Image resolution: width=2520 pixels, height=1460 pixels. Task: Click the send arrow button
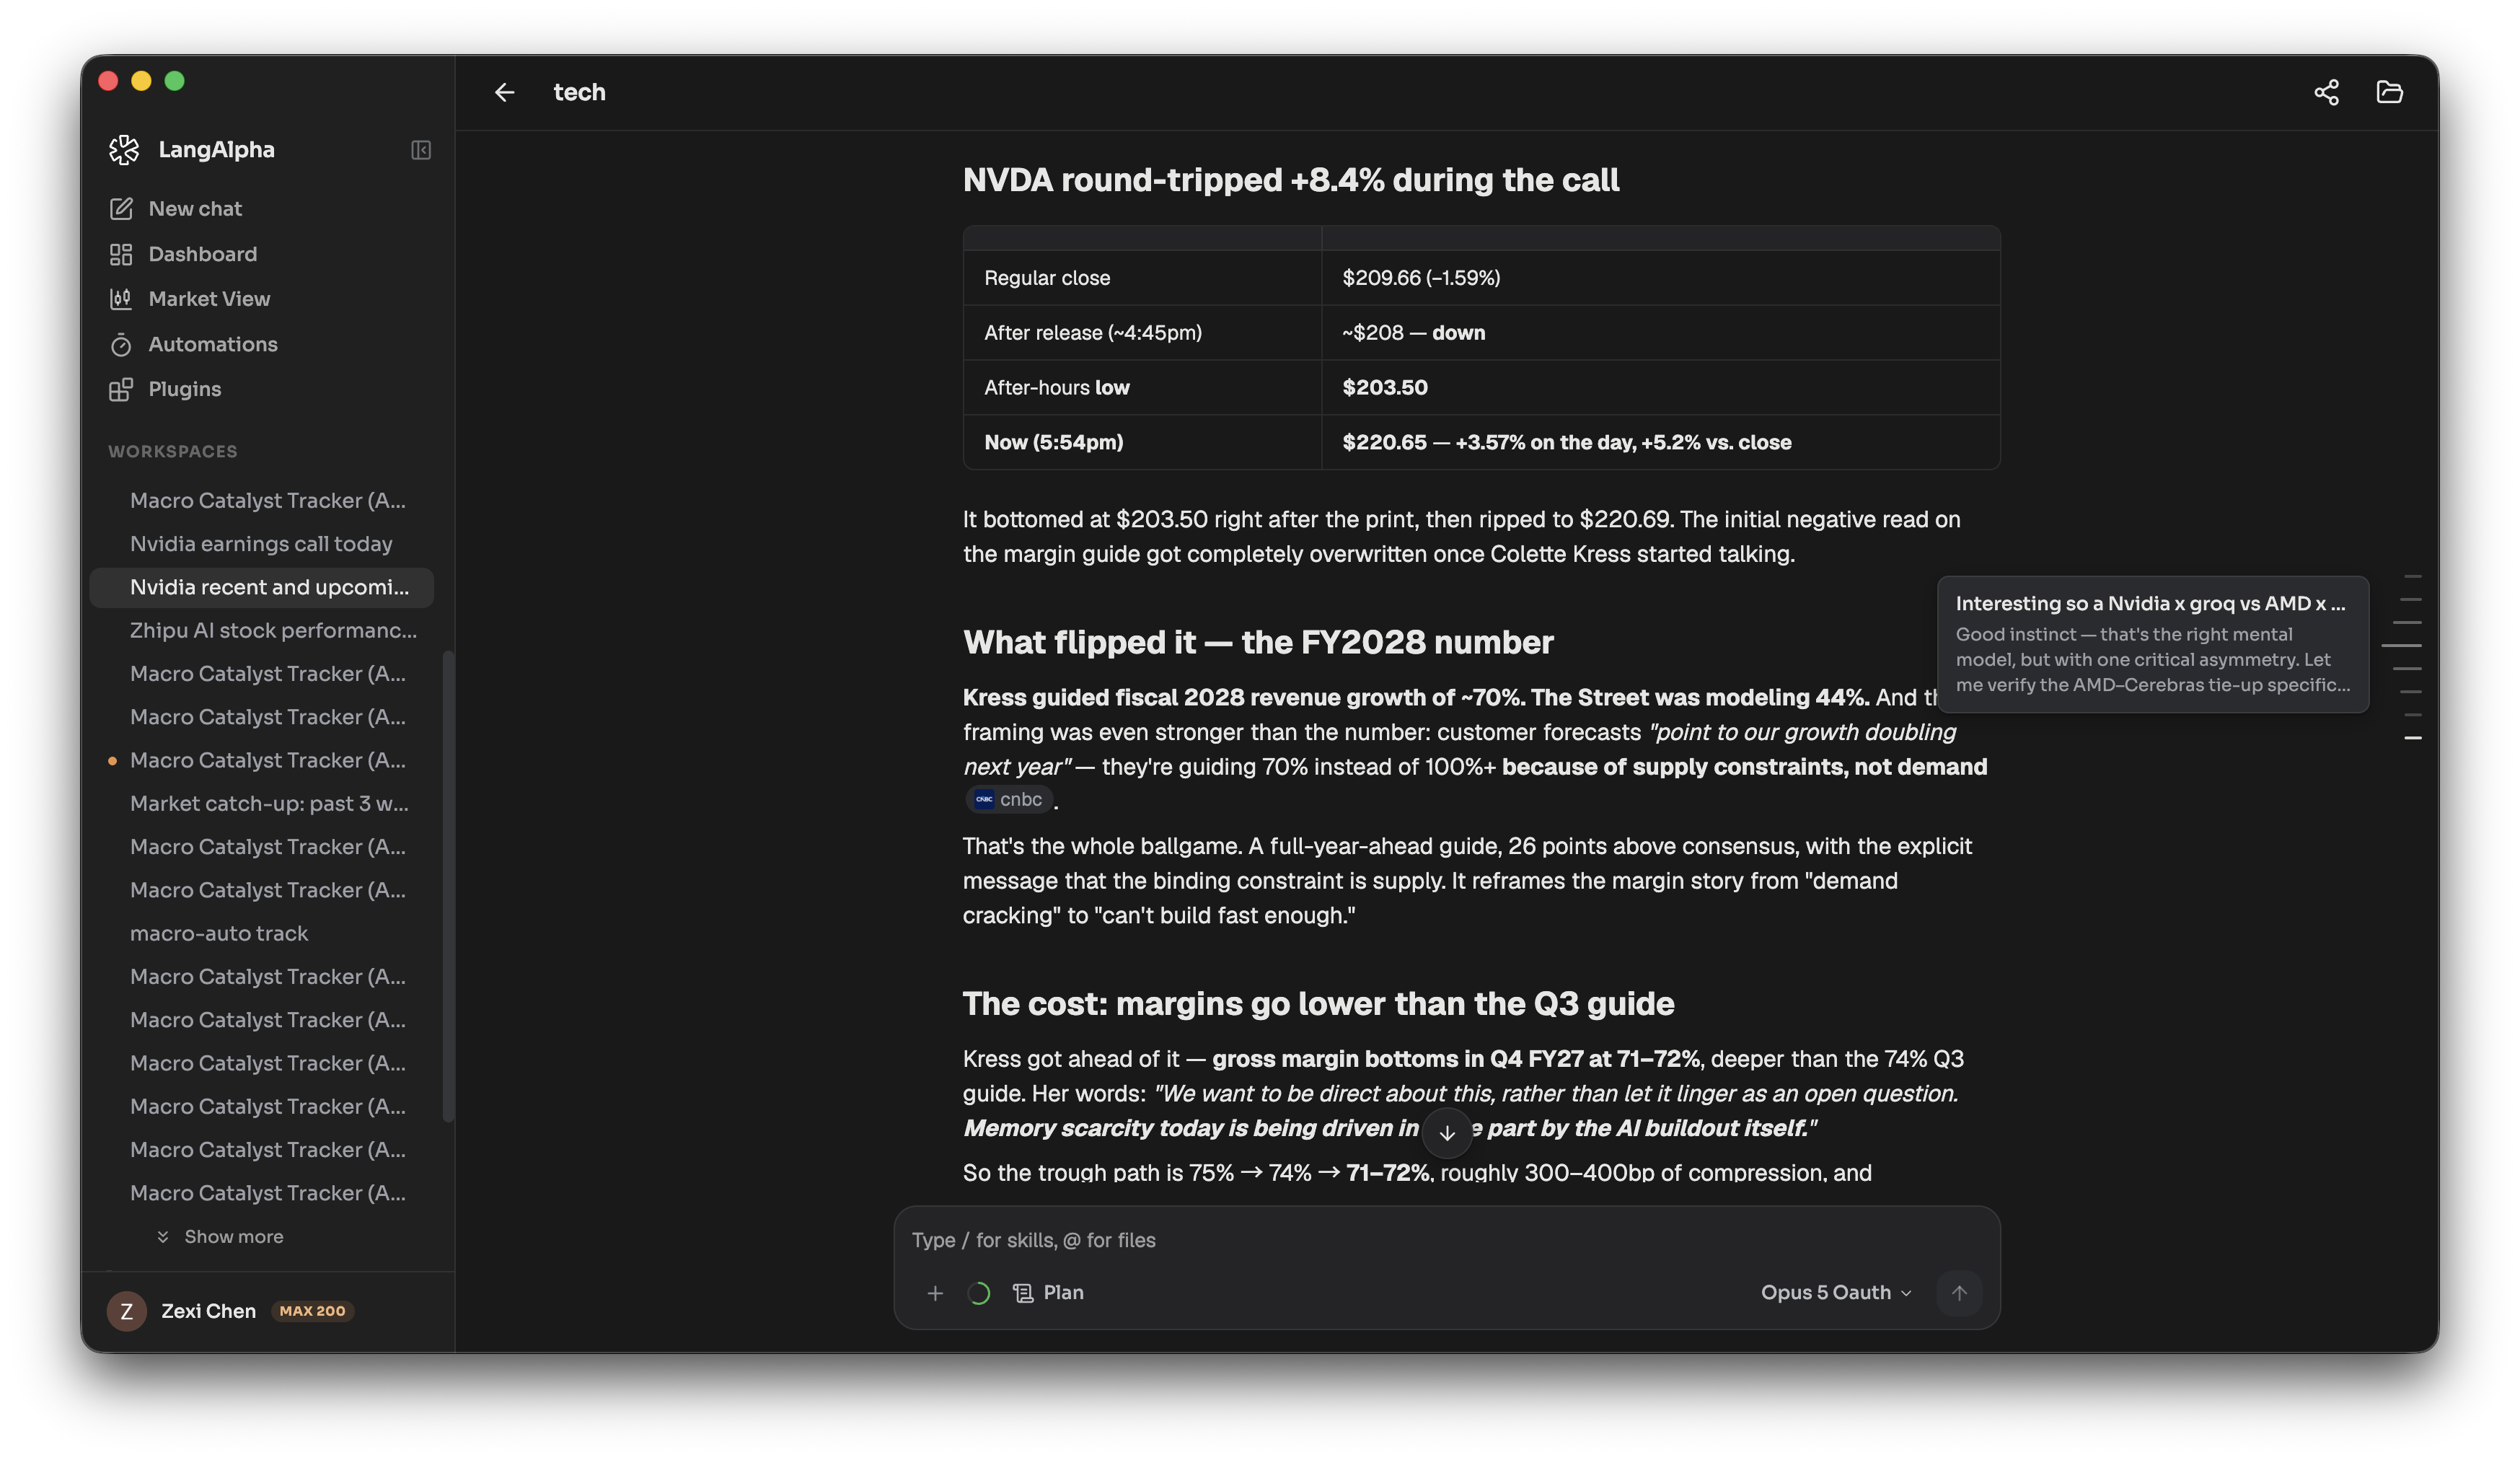[1958, 1293]
